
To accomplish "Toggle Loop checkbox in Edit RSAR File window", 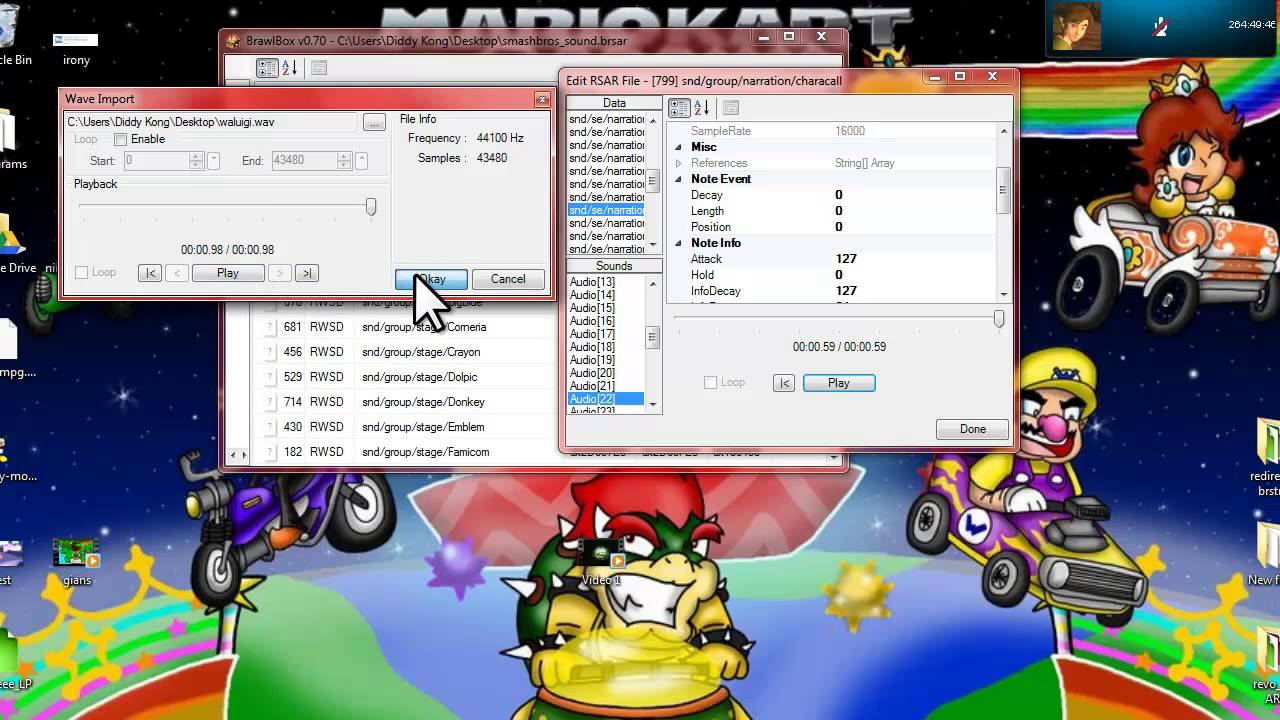I will (x=710, y=382).
